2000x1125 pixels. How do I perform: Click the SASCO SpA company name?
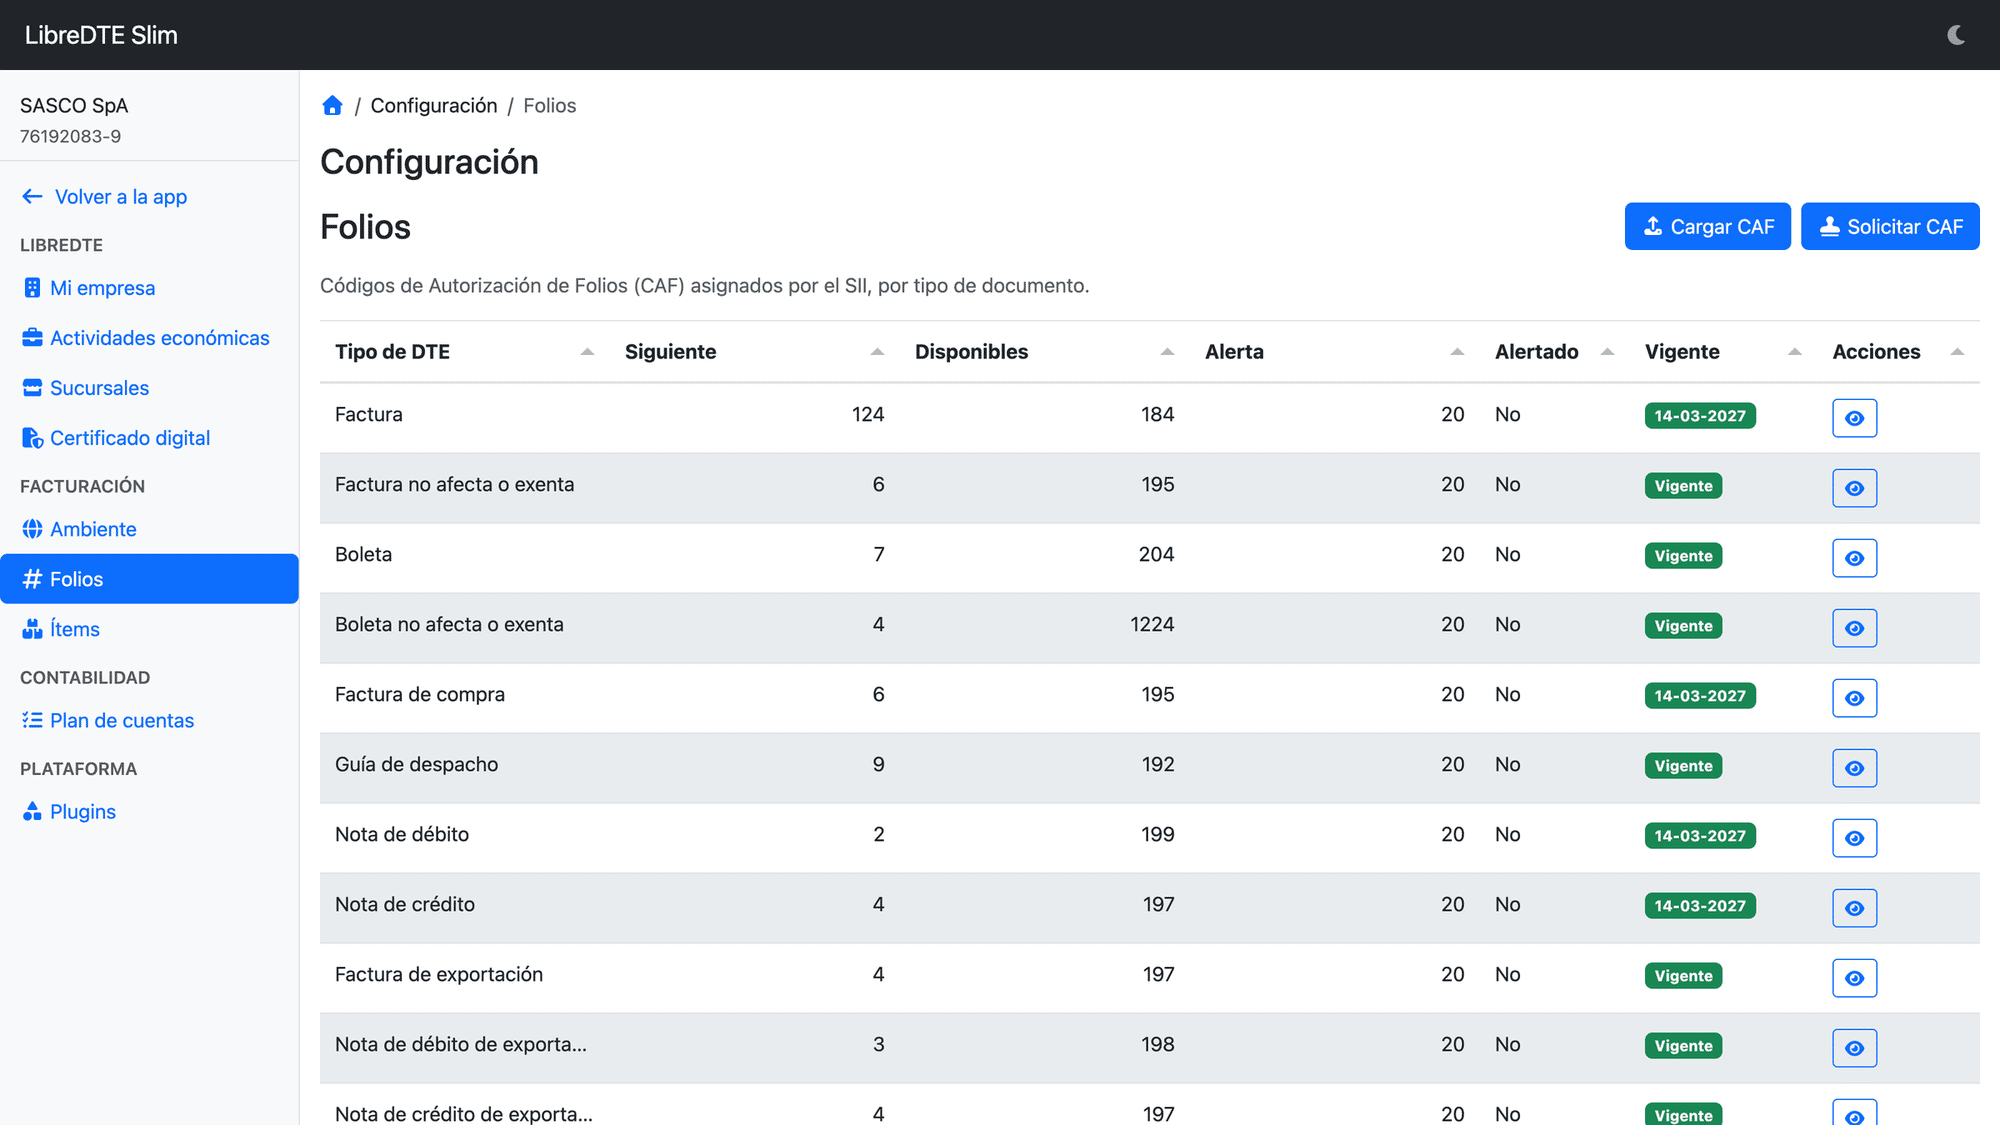click(74, 106)
